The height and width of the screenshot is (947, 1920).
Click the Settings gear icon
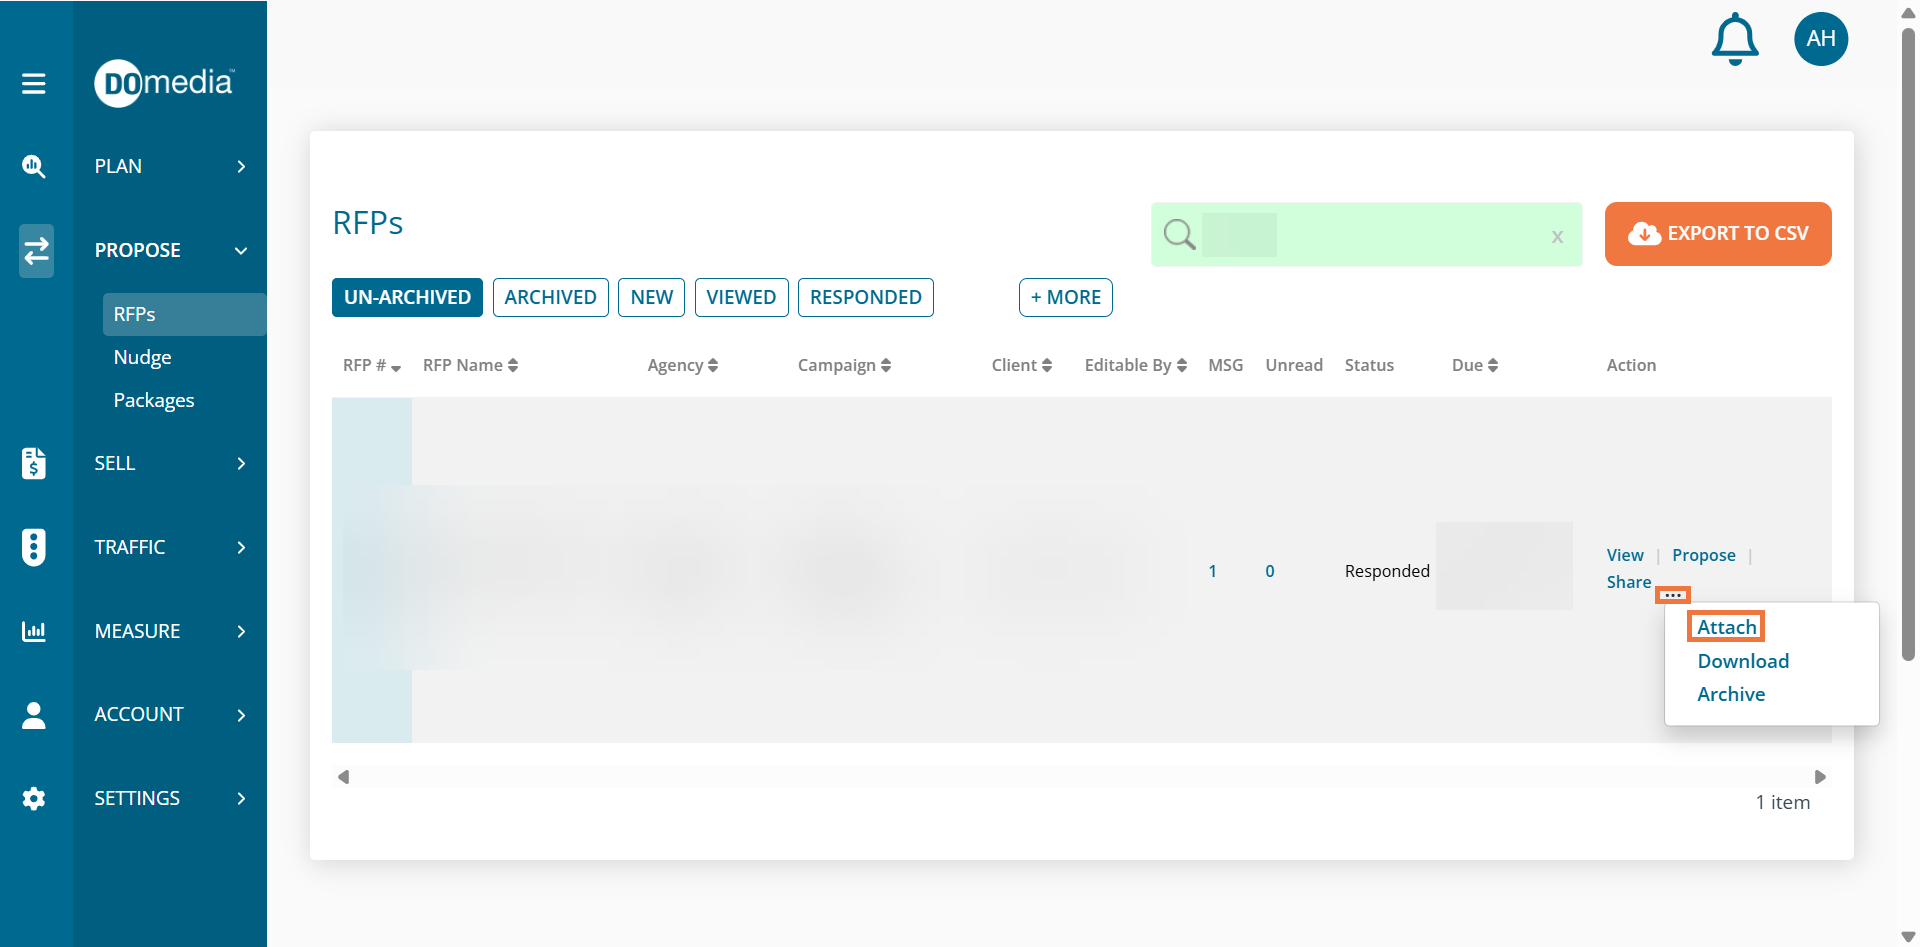pyautogui.click(x=34, y=798)
